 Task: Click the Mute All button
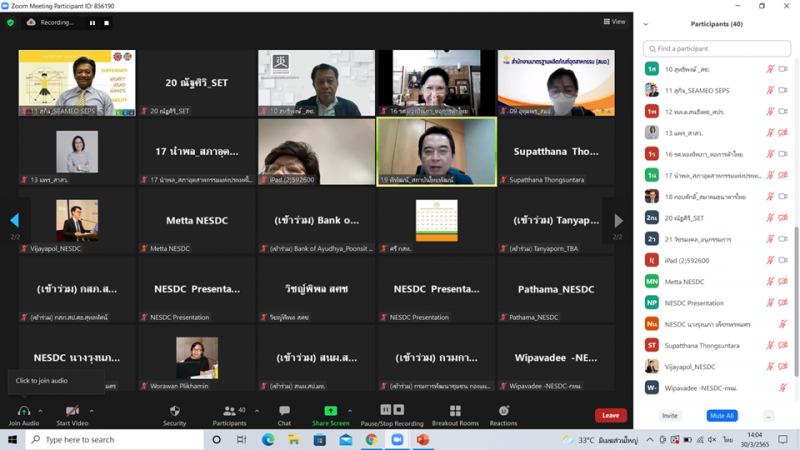[722, 416]
